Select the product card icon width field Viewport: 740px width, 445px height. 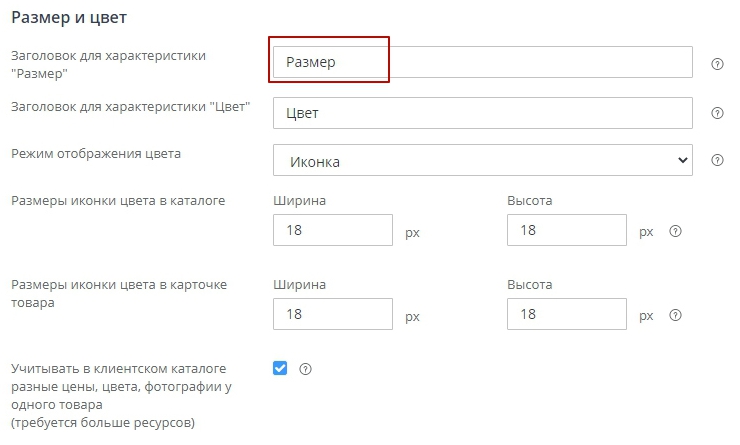tap(332, 315)
